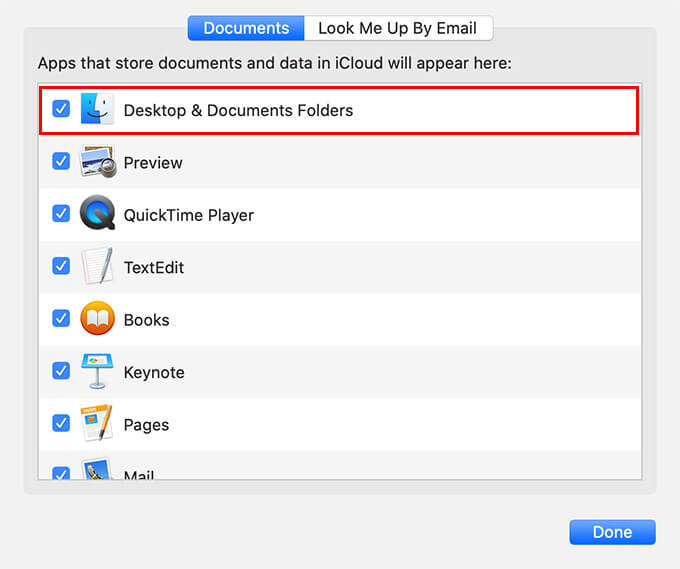Image resolution: width=680 pixels, height=569 pixels.
Task: Click the Finder icon for Desktop & Documents Folders
Action: click(x=97, y=109)
